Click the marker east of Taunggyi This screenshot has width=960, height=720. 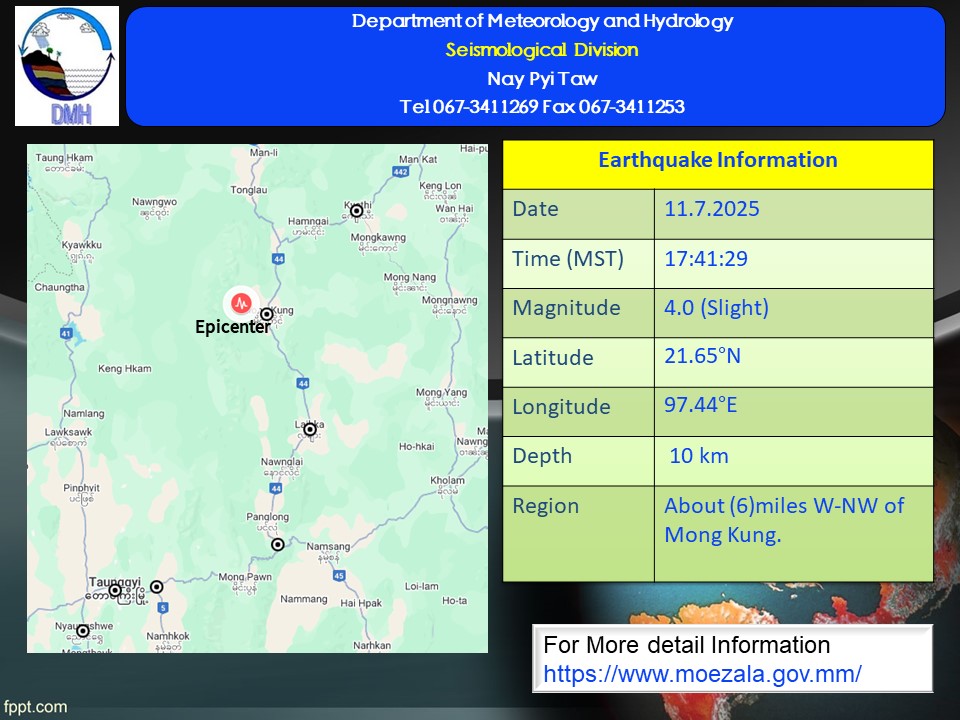(x=157, y=587)
